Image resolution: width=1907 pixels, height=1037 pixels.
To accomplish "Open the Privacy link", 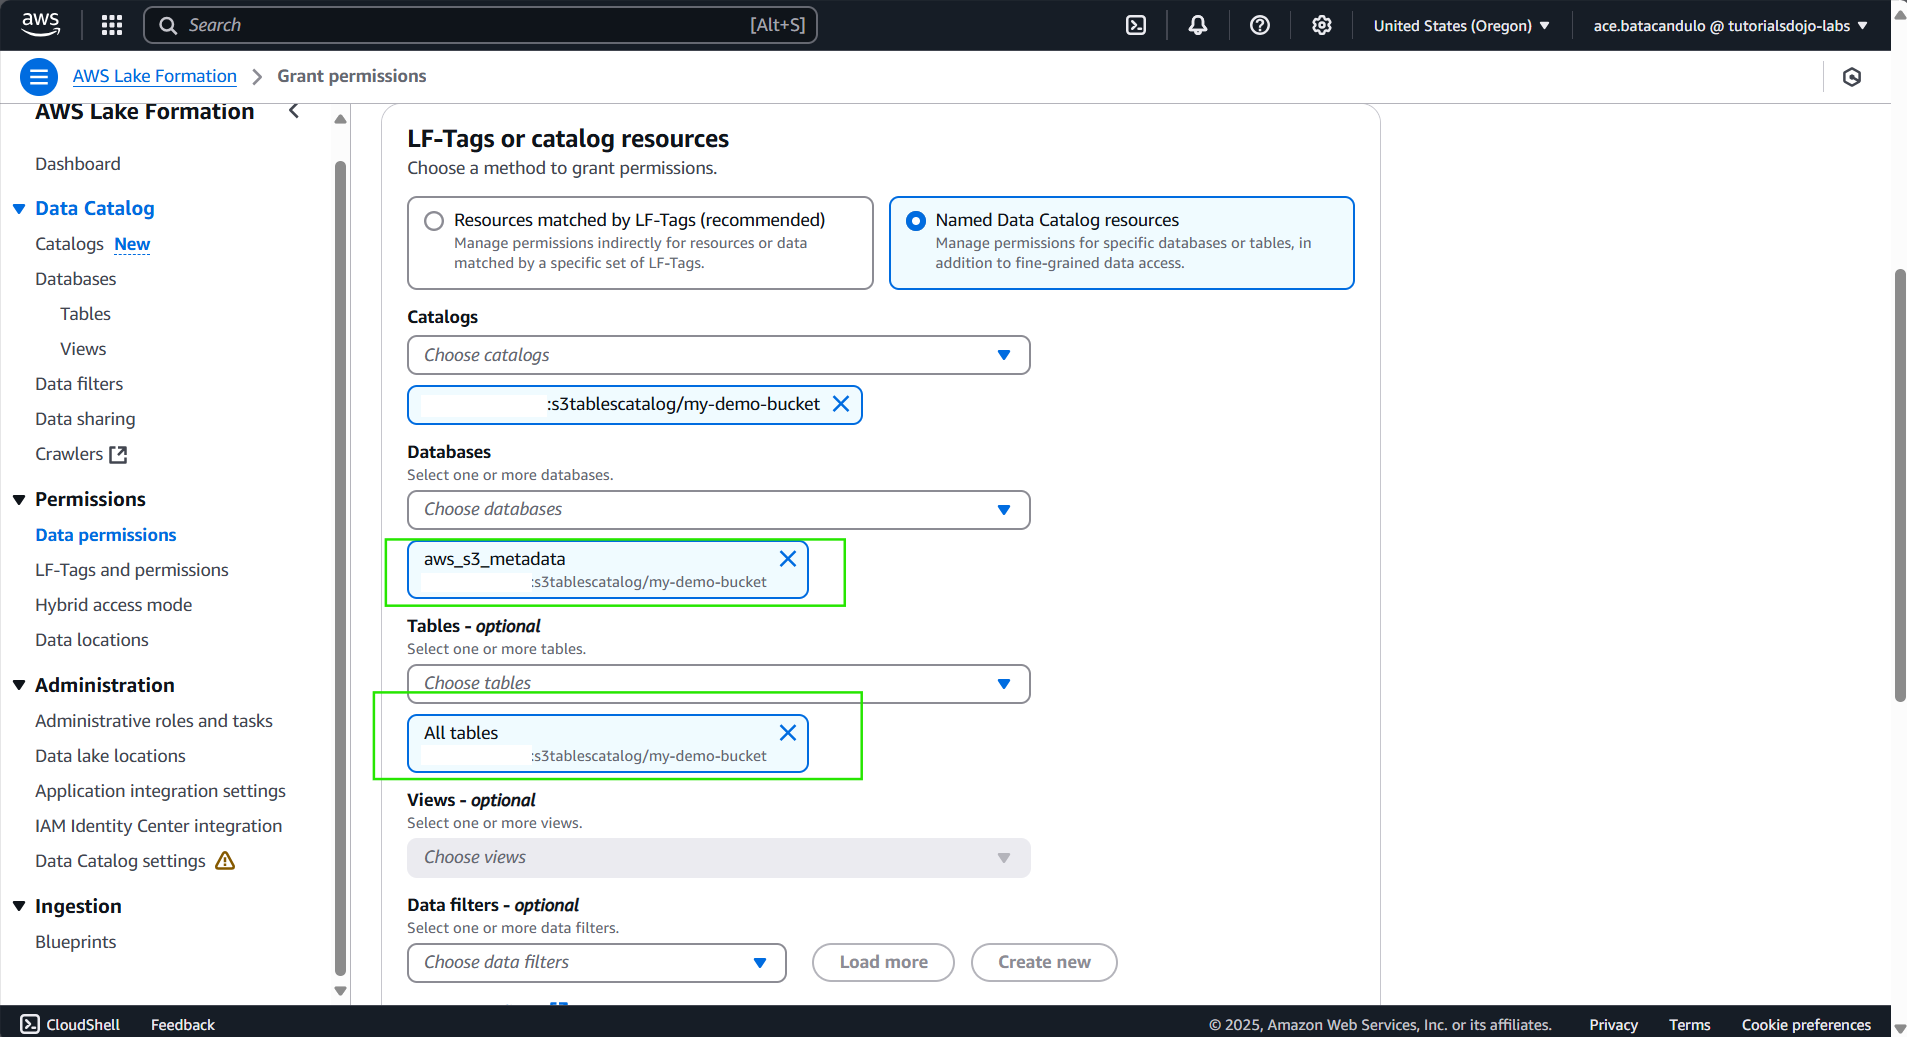I will (x=1613, y=1024).
